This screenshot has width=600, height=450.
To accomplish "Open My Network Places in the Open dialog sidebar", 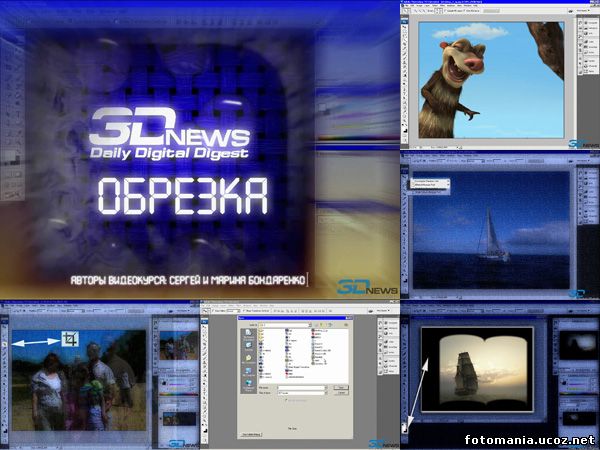I will point(248,386).
